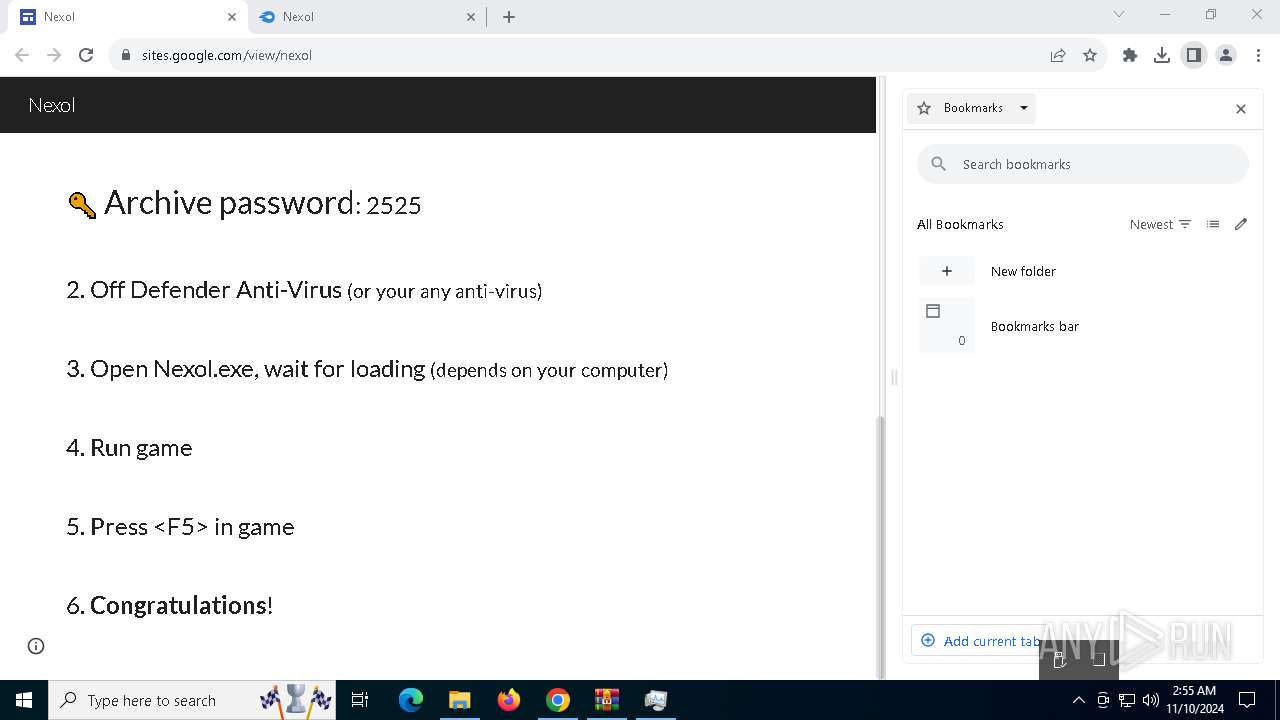Bookmark this tab with star icon

[x=1090, y=55]
